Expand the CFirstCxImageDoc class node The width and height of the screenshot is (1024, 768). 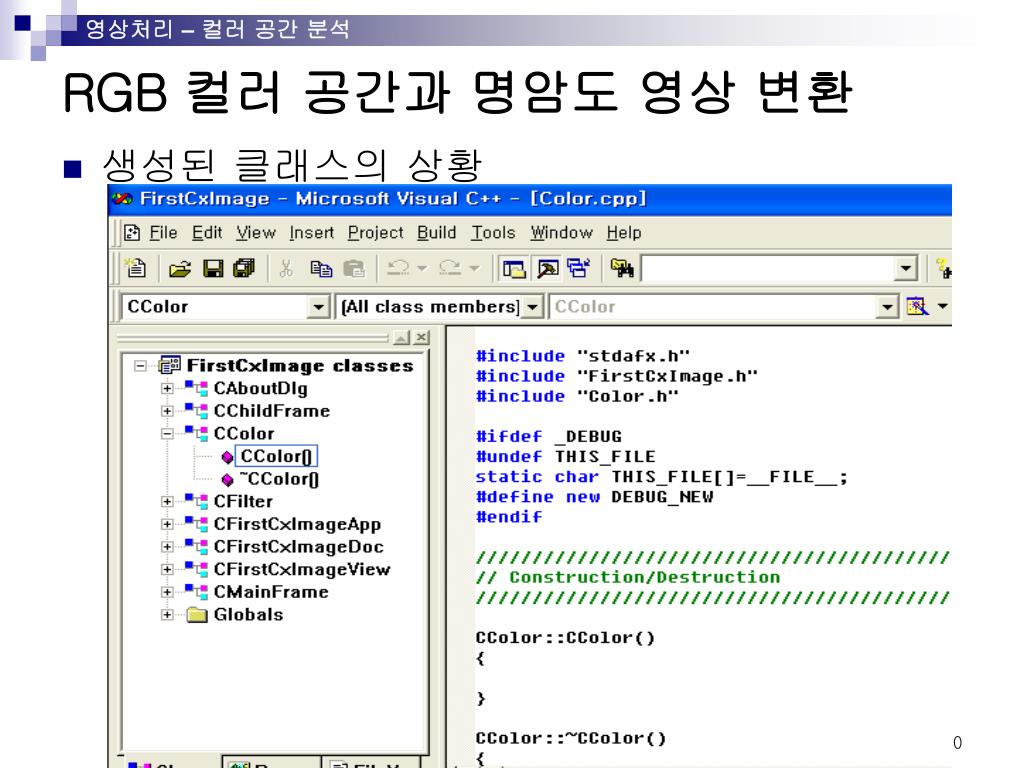click(x=167, y=547)
